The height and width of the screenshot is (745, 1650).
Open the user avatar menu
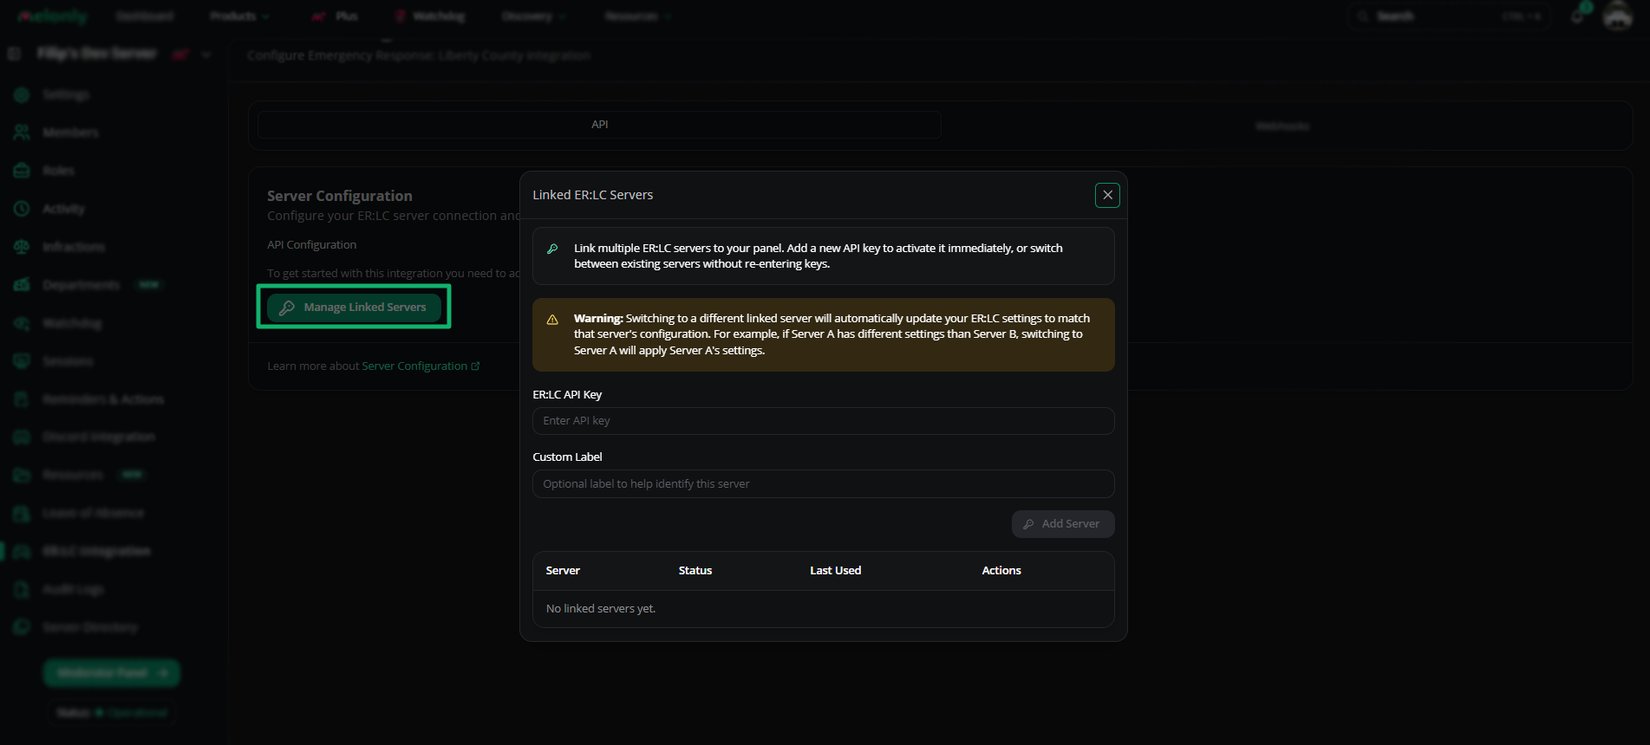tap(1617, 16)
